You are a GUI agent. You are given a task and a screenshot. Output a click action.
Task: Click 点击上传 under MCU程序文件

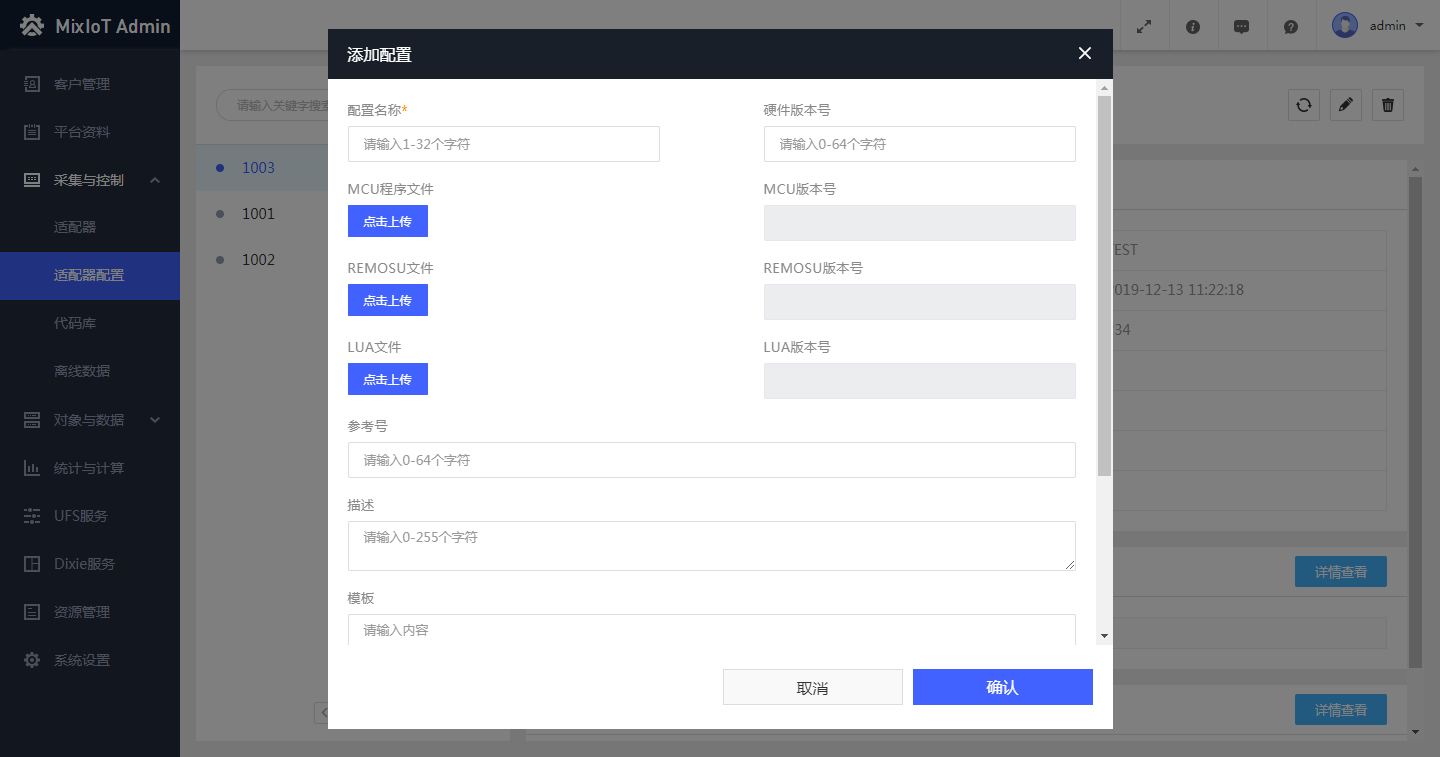[388, 221]
